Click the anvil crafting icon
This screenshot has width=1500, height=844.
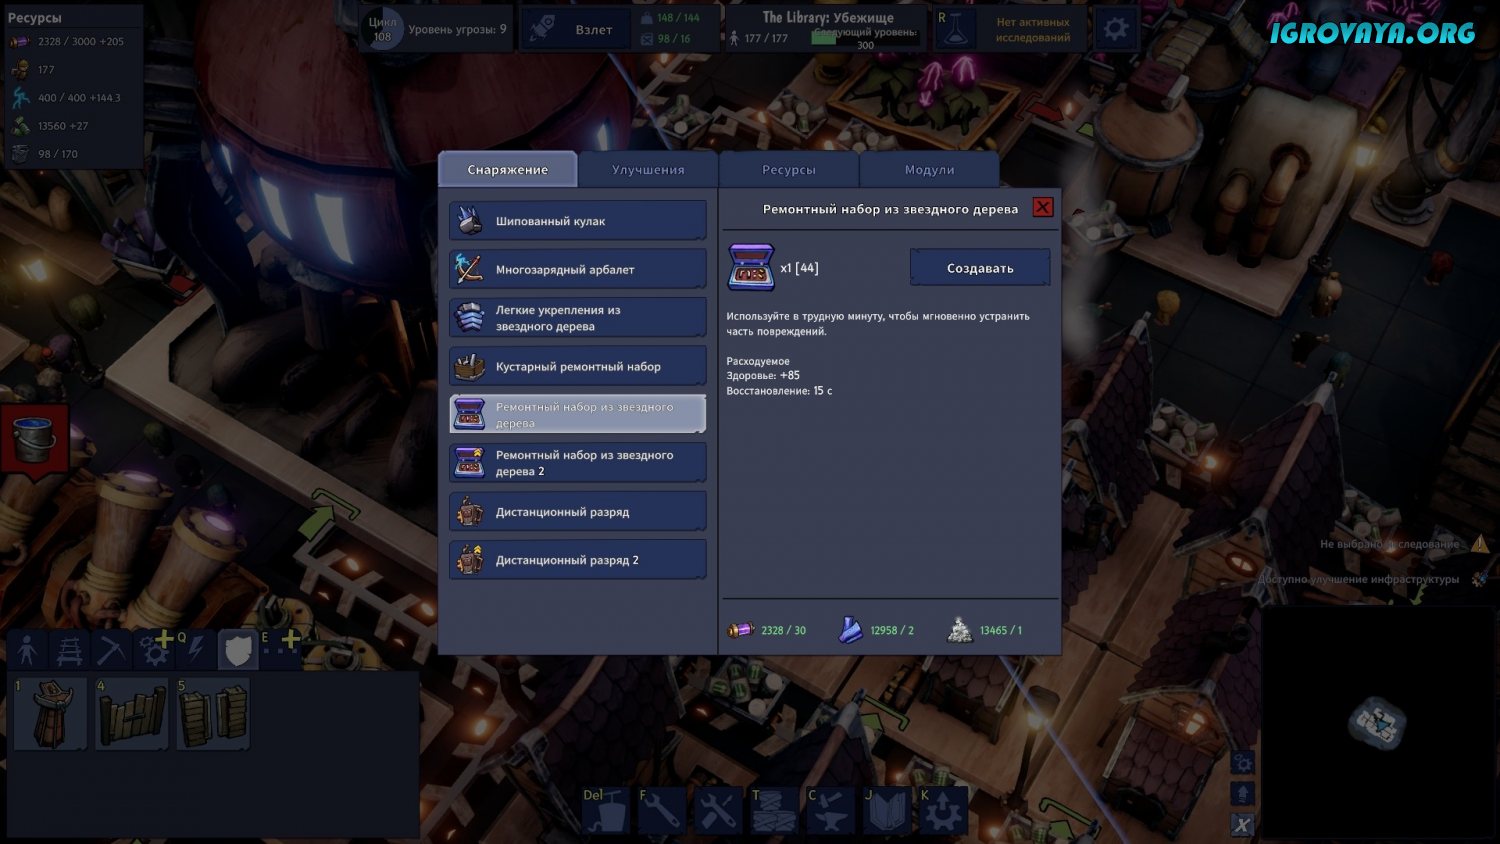point(830,810)
